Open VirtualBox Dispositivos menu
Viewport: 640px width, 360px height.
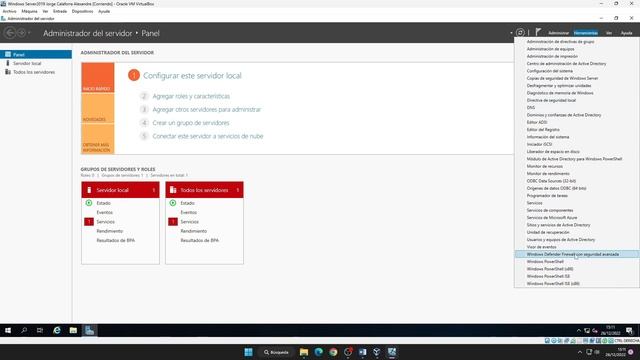point(82,11)
